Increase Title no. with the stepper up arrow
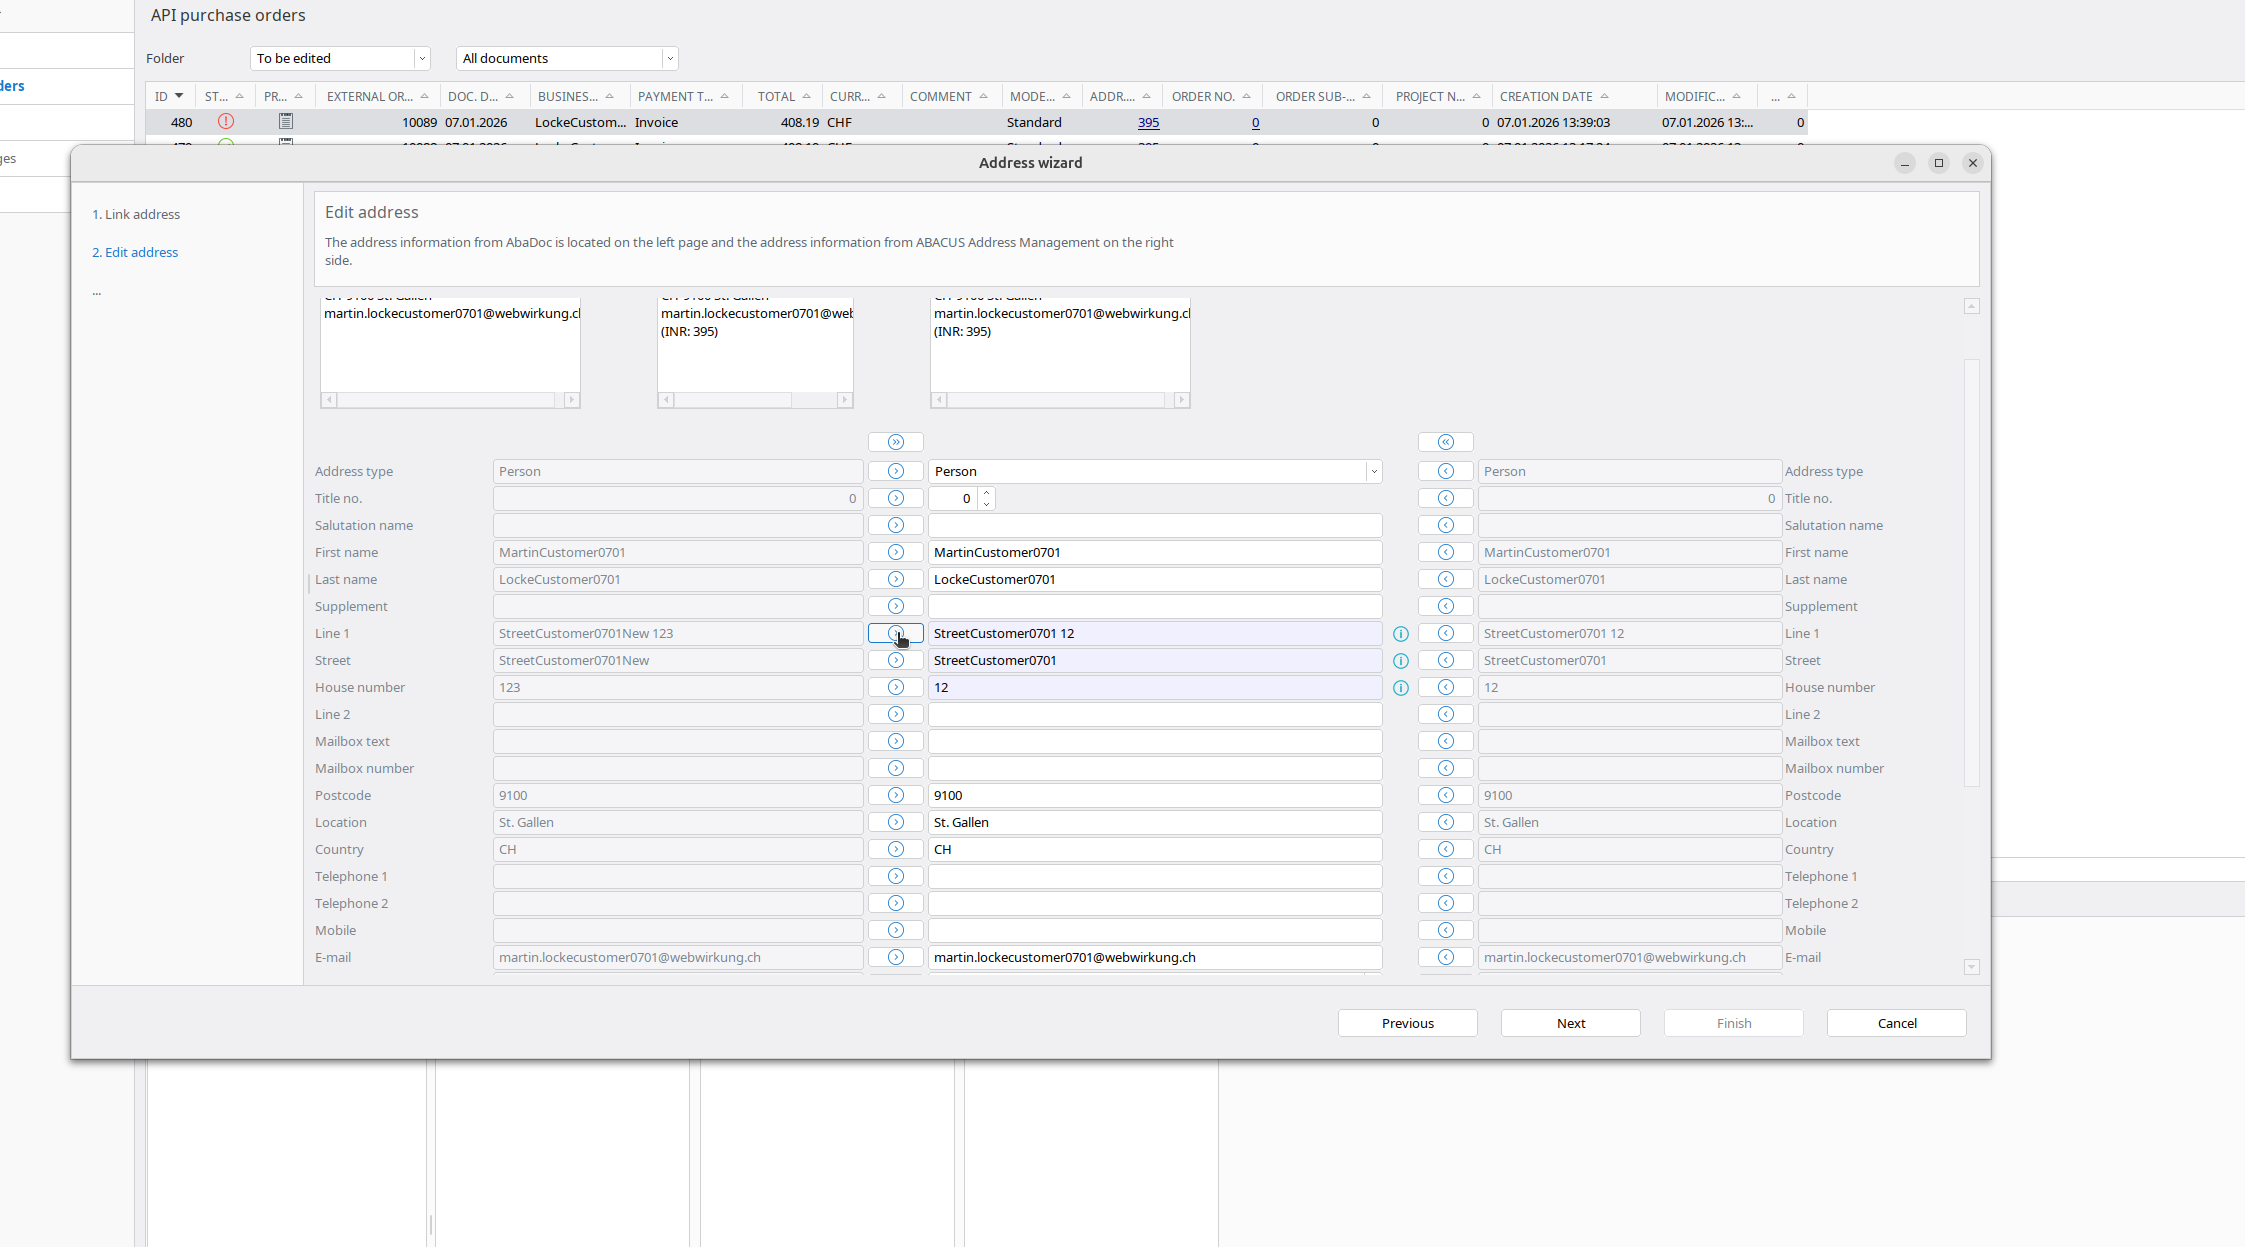This screenshot has width=2245, height=1247. coord(986,494)
